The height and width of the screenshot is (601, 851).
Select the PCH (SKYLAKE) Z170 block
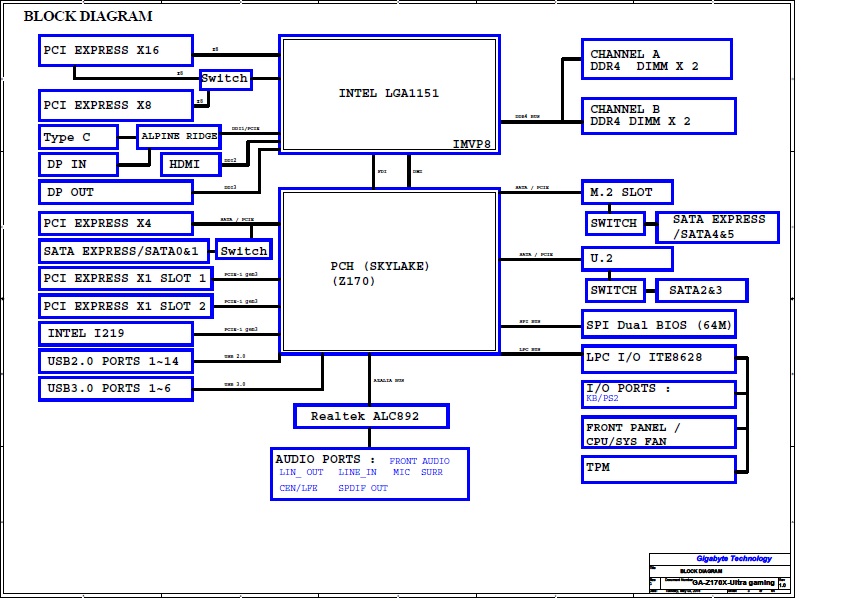389,272
